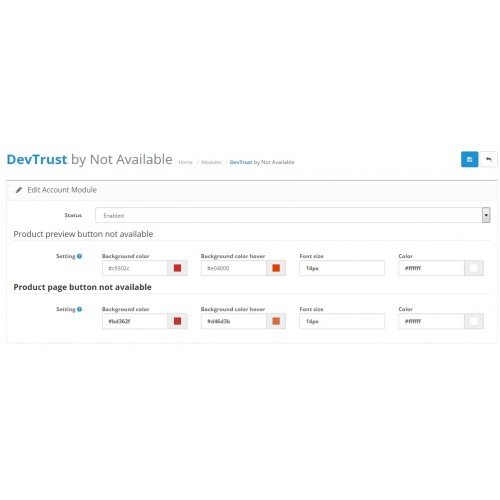The width and height of the screenshot is (500, 500).
Task: Click preview button Font size field
Action: pos(342,268)
